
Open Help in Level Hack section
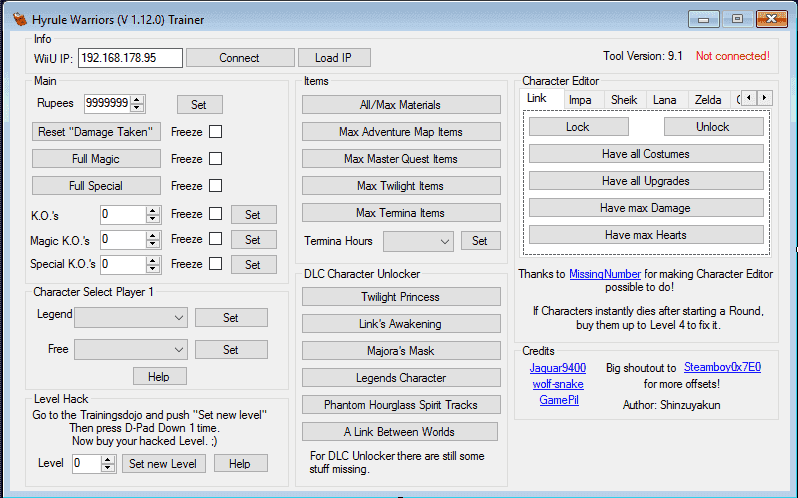point(240,463)
